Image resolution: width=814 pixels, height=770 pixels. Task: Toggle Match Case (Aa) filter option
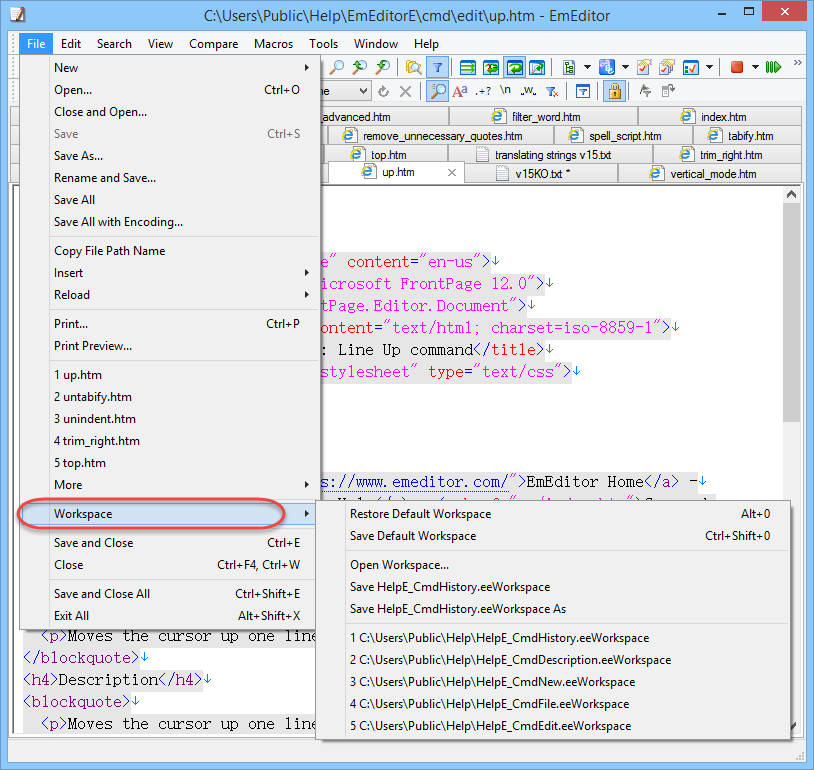pyautogui.click(x=460, y=91)
